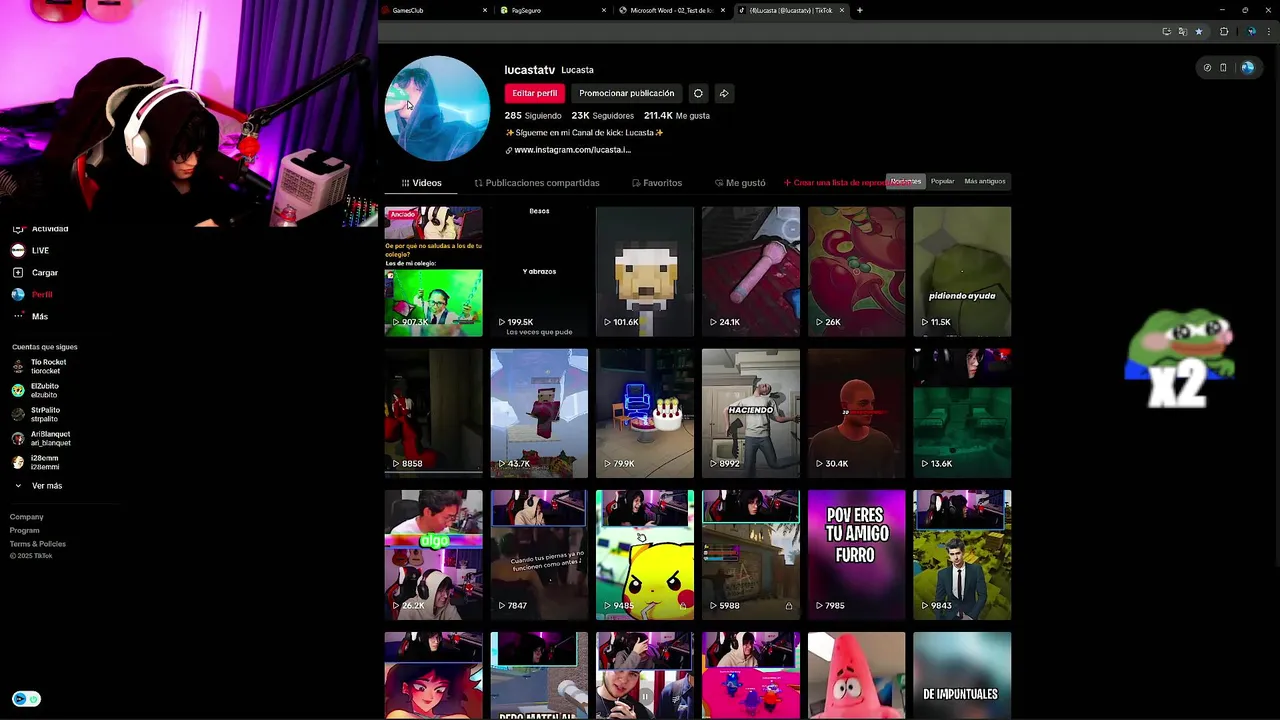The height and width of the screenshot is (720, 1280).
Task: Expand the Program footer section
Action: [x=25, y=530]
